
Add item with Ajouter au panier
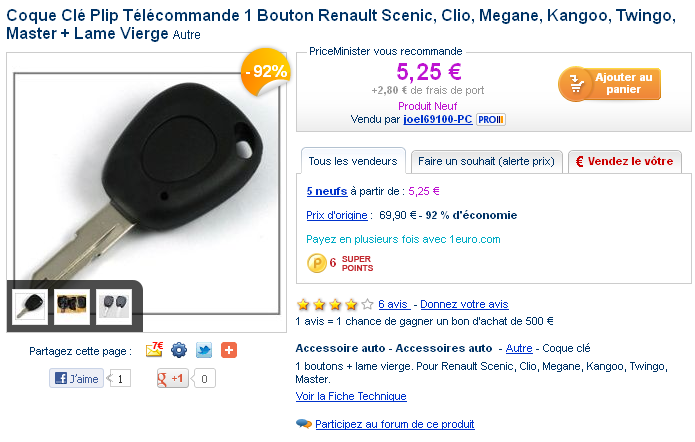coord(610,84)
